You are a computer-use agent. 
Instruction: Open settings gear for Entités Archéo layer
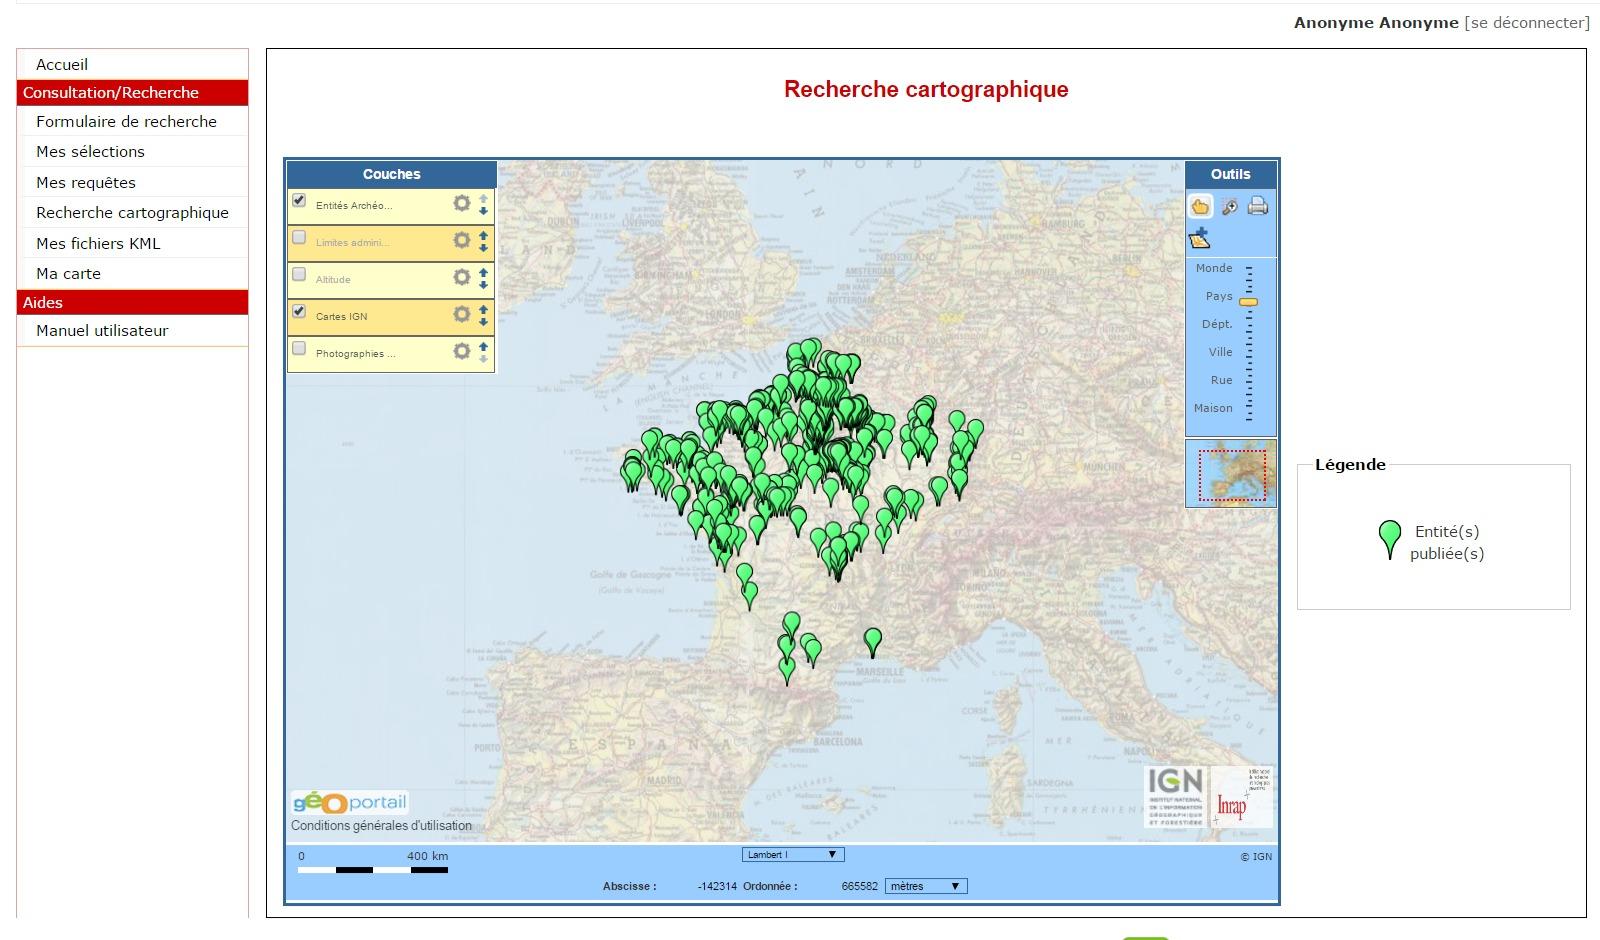461,204
